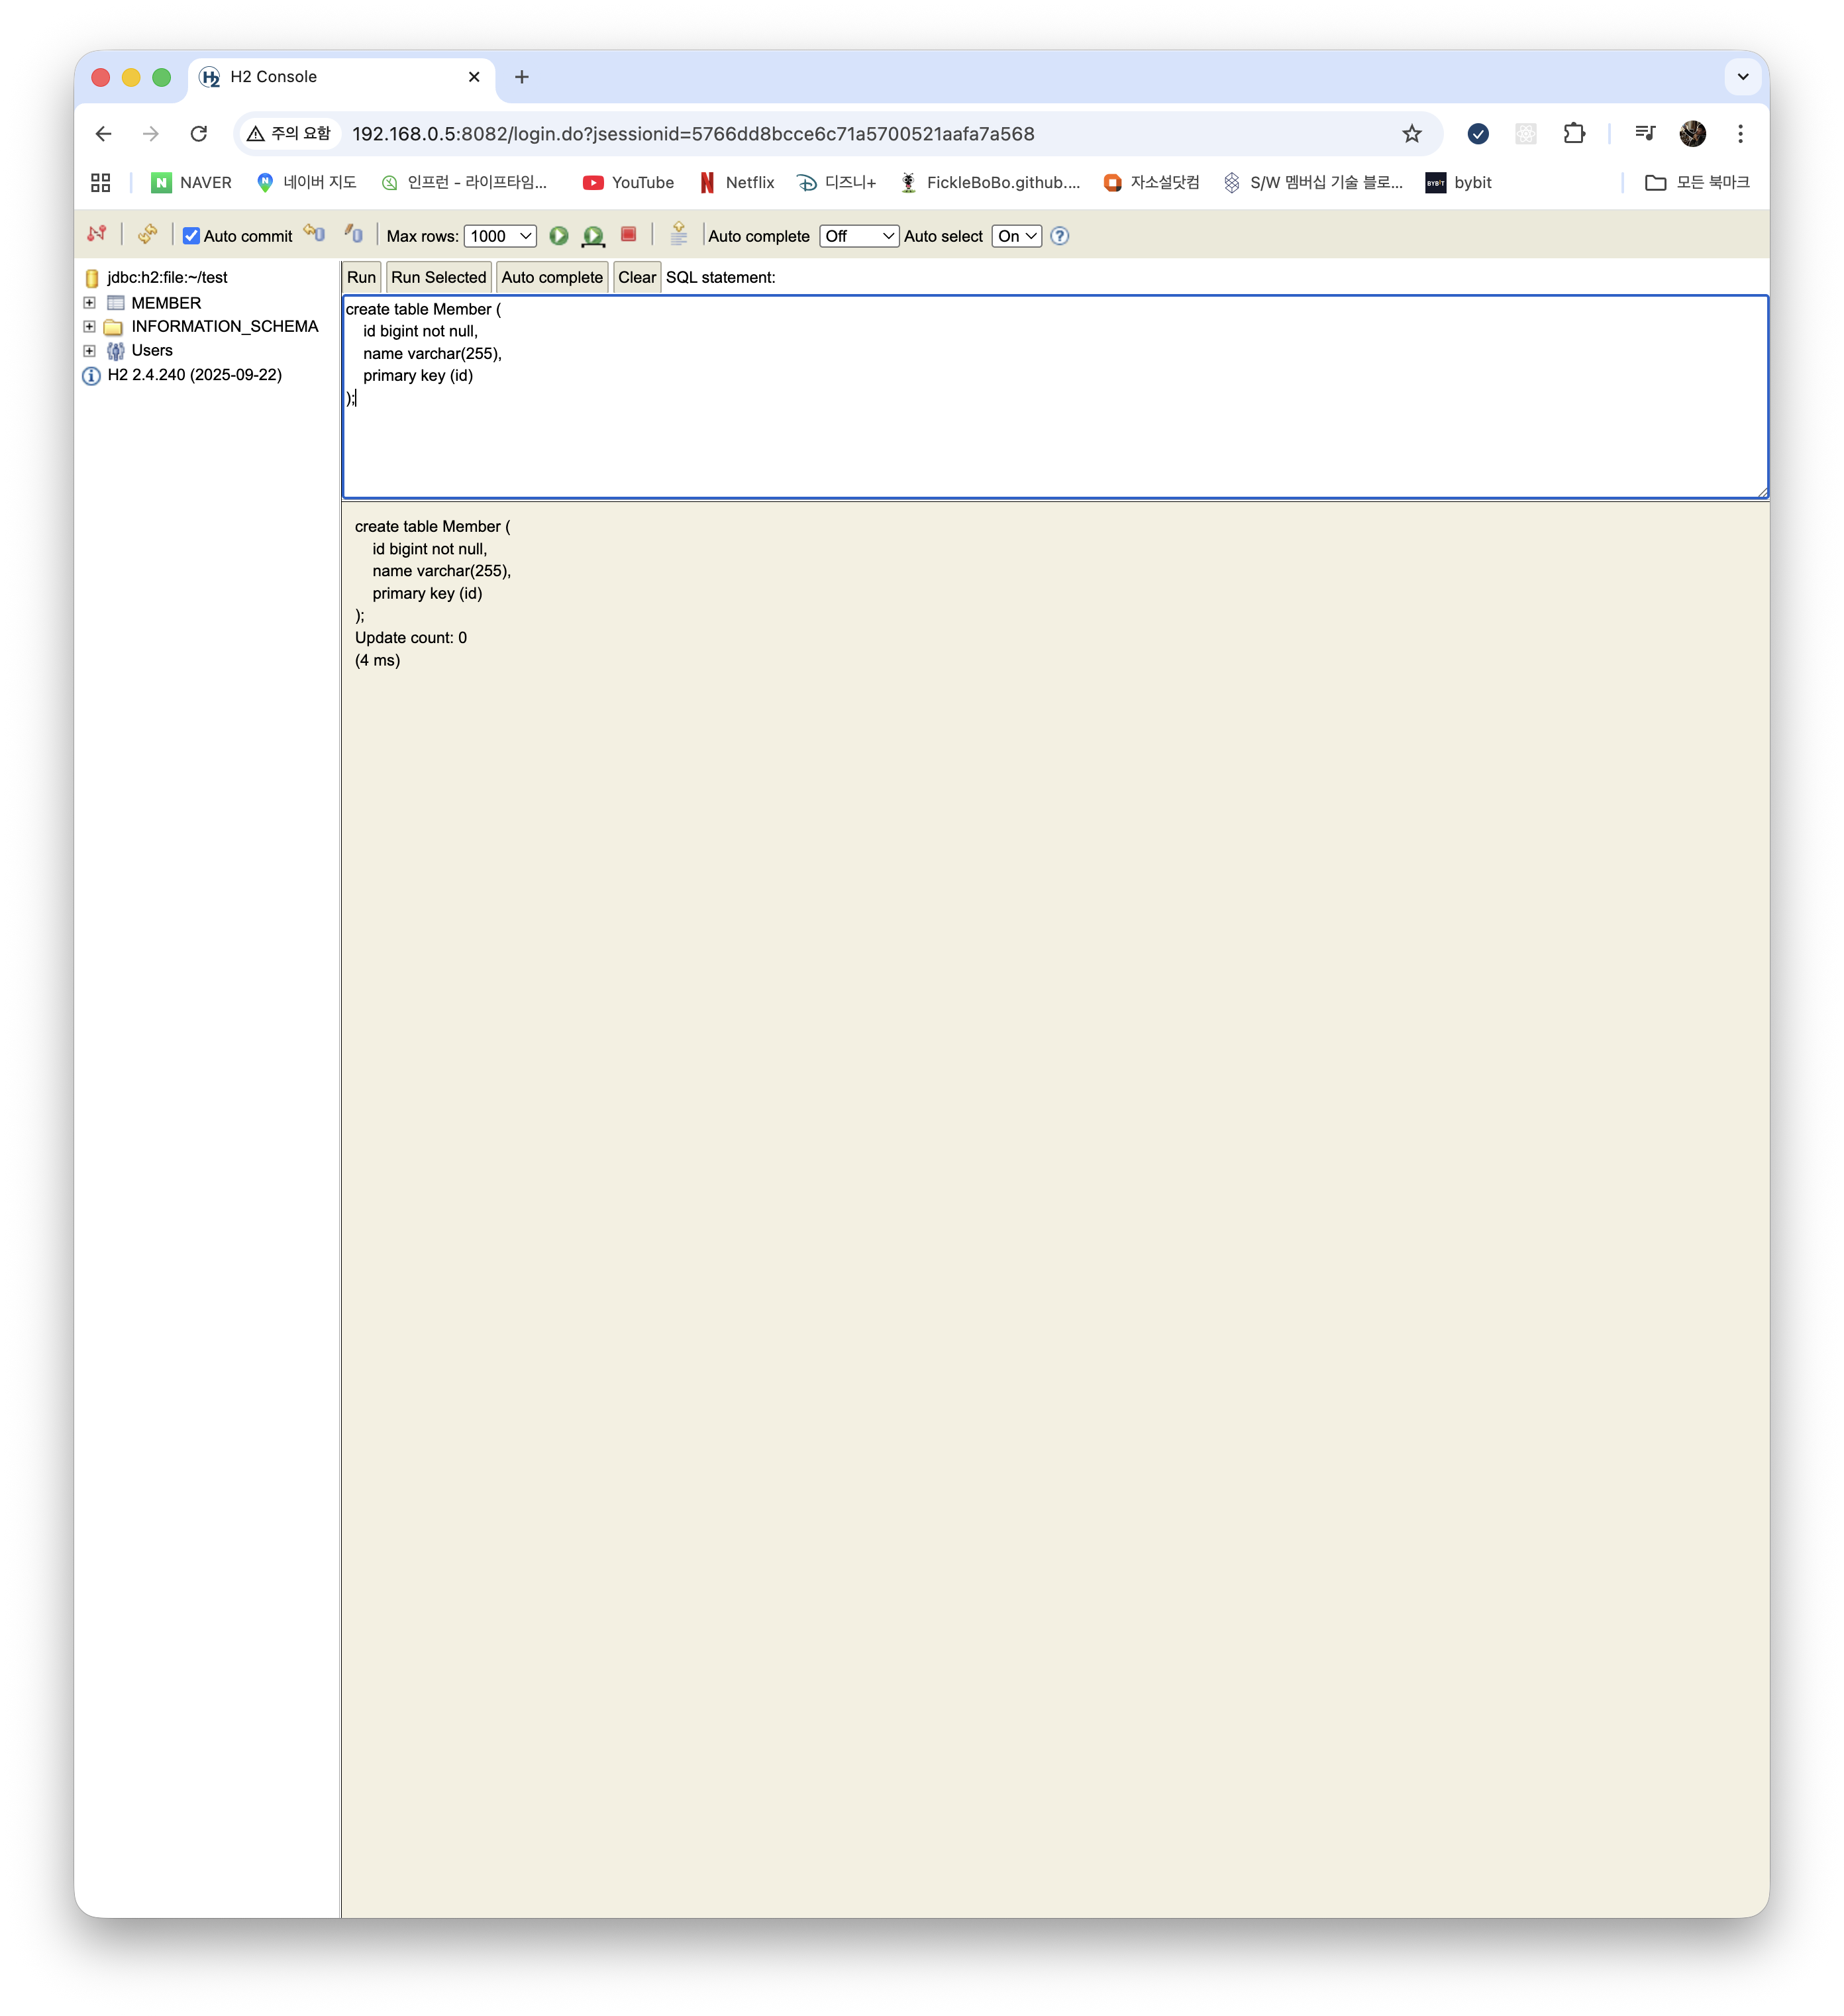Expand the INFORMATION_SCHEMA tree node
This screenshot has width=1844, height=2016.
click(89, 327)
